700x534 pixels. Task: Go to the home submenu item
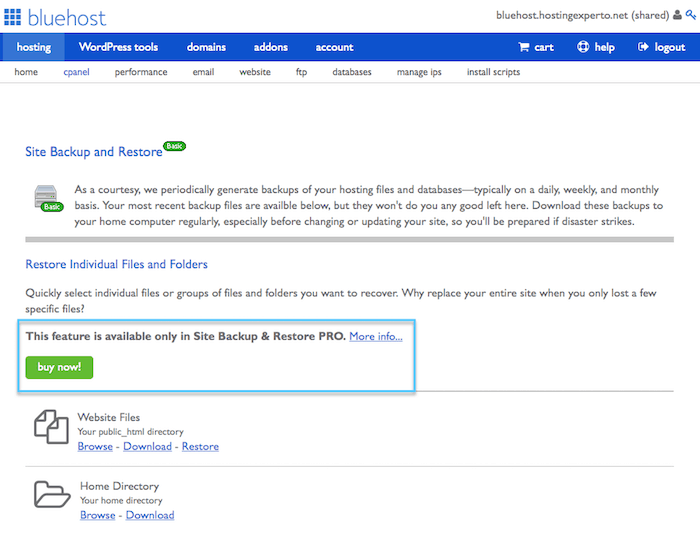point(26,72)
